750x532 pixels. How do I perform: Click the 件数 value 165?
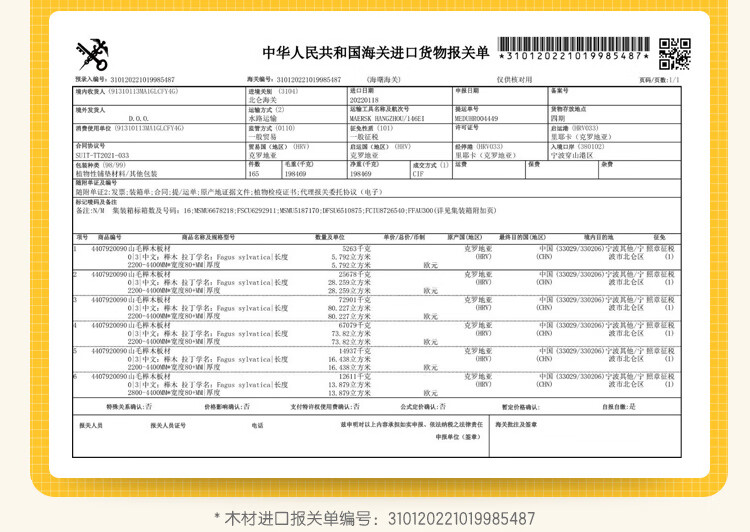(254, 174)
